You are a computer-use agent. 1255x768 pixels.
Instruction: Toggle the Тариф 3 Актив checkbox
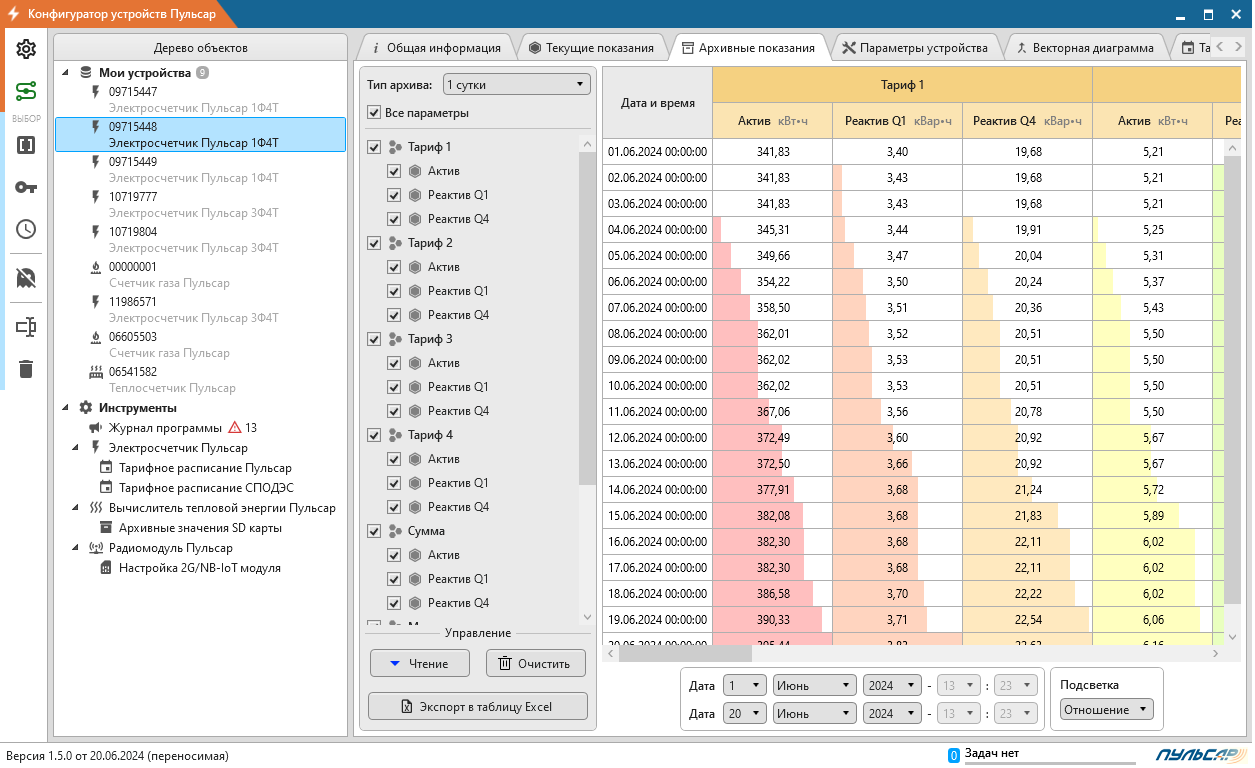click(x=394, y=363)
